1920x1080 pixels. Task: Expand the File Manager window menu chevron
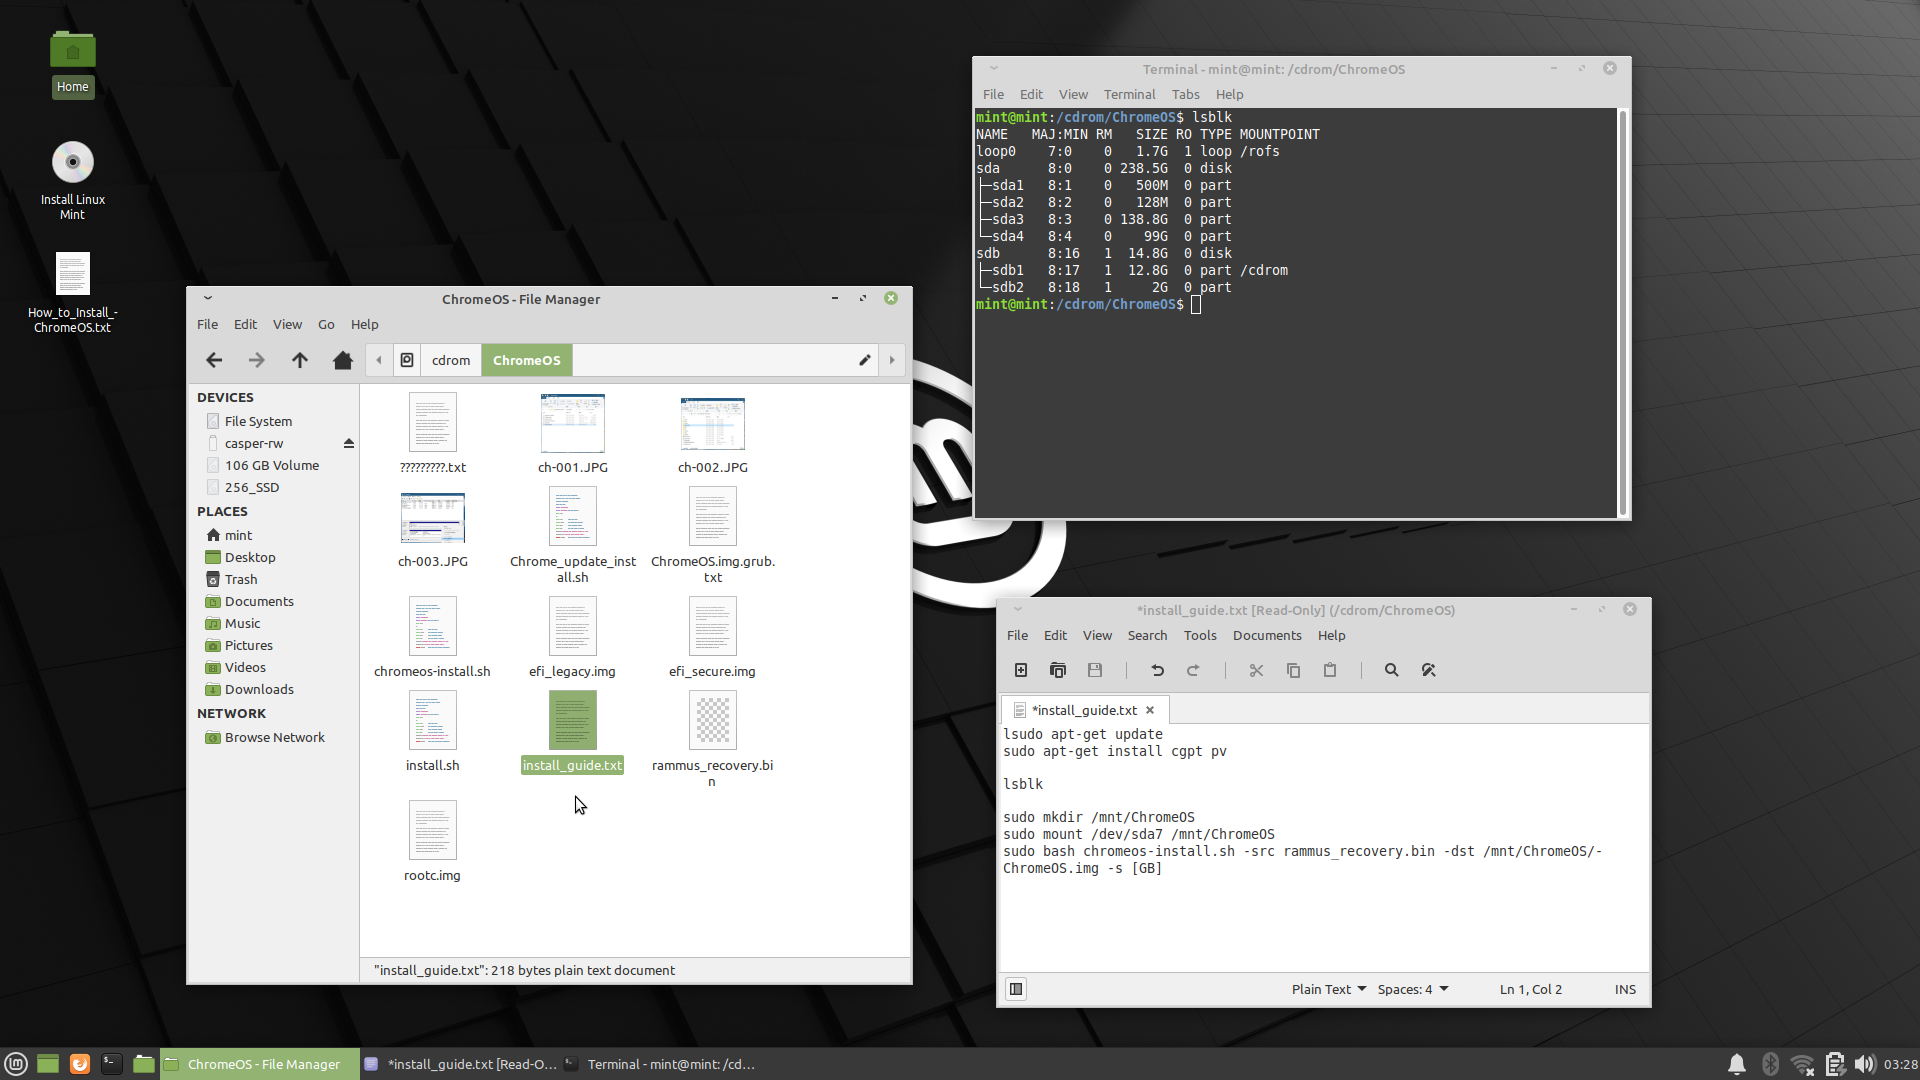(208, 298)
